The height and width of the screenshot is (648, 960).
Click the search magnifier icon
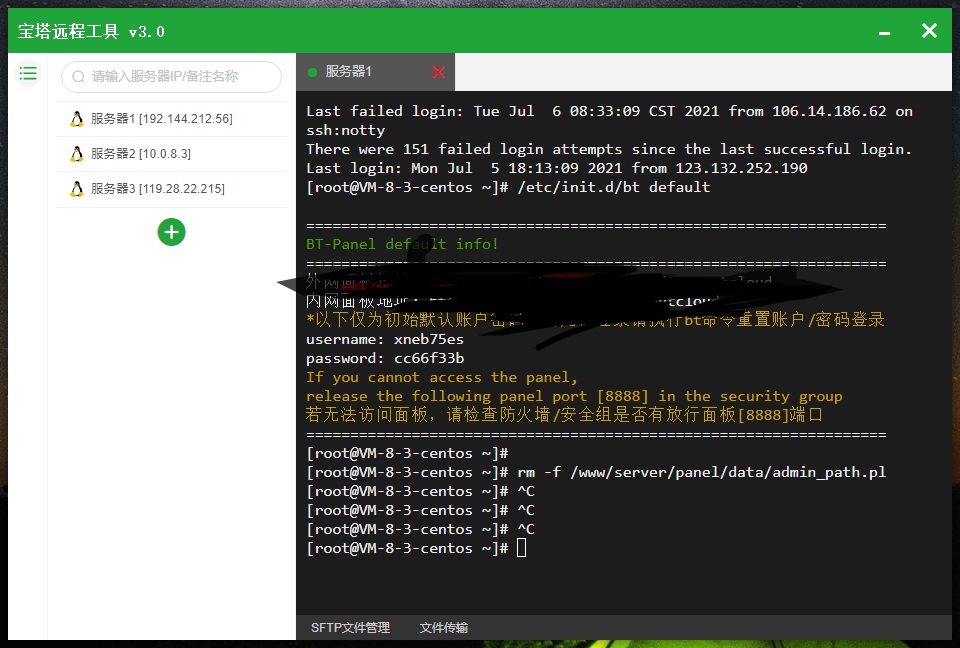(78, 77)
